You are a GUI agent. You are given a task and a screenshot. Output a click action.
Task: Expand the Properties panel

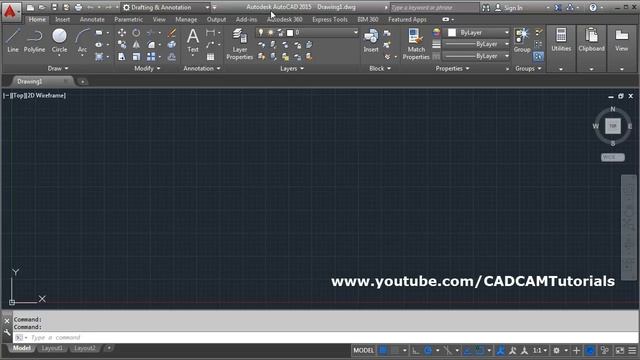(x=452, y=69)
